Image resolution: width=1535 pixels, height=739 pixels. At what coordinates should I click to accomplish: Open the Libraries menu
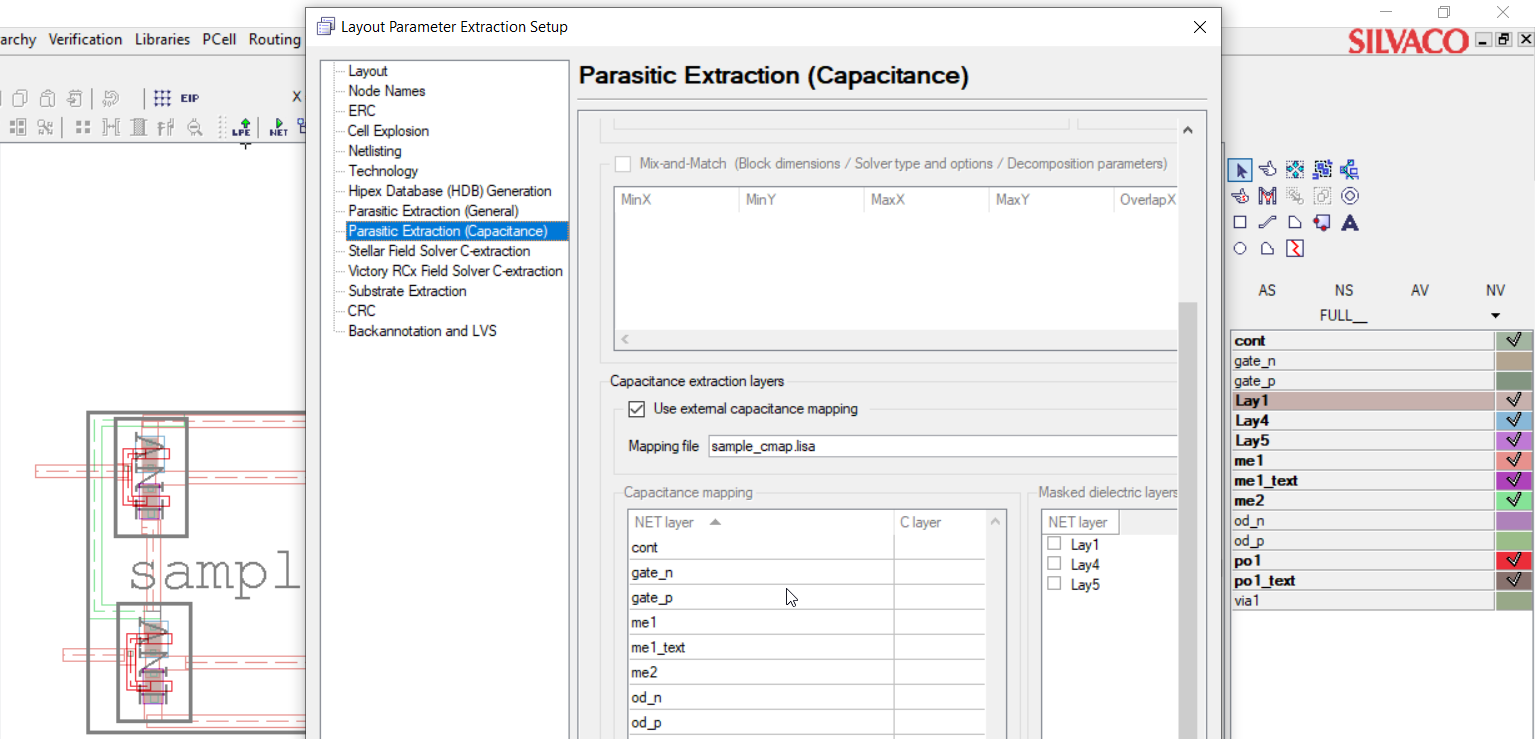(162, 39)
